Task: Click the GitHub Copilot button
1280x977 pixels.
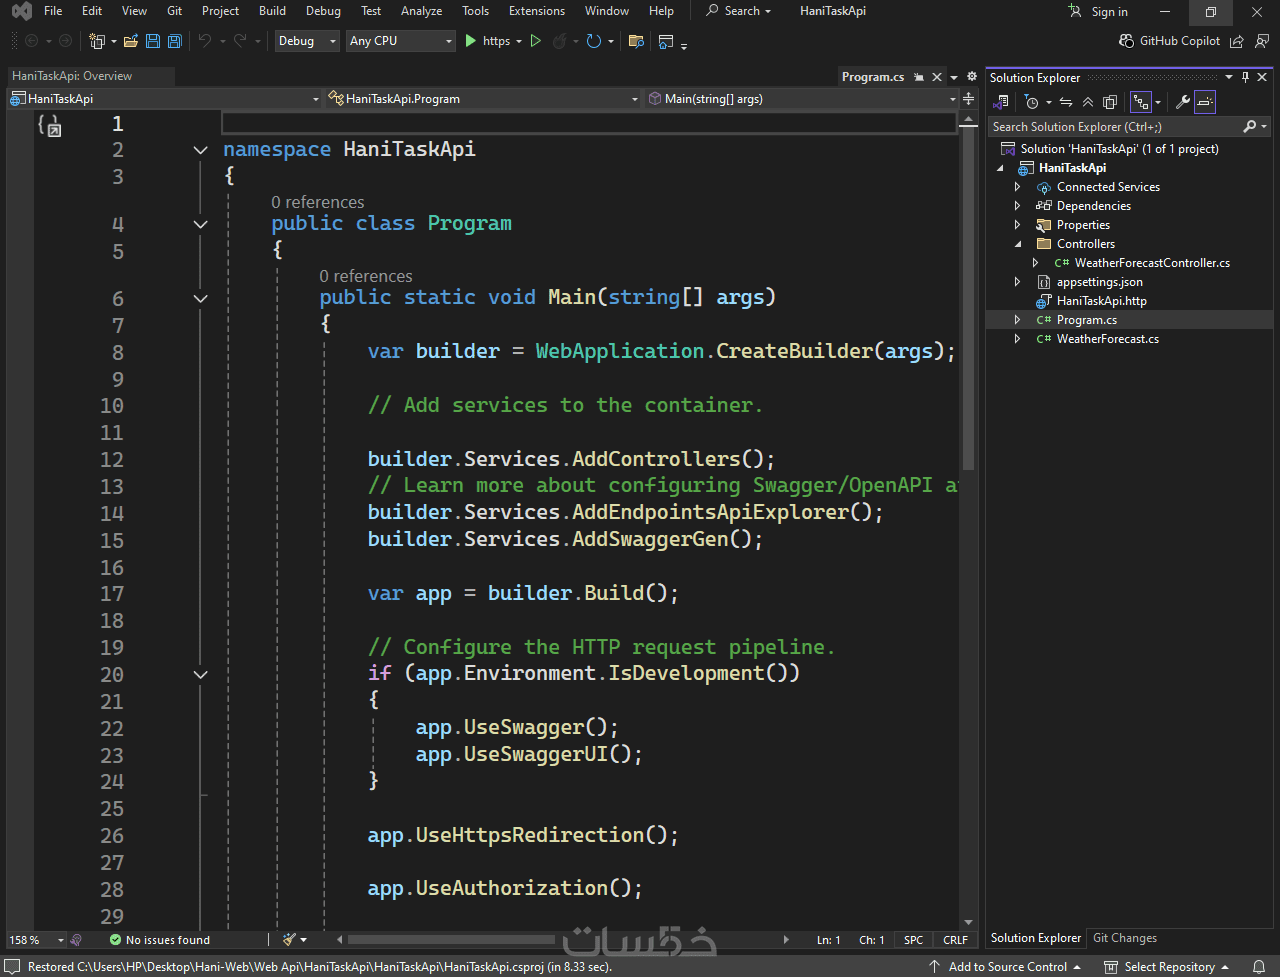Action: point(1169,41)
